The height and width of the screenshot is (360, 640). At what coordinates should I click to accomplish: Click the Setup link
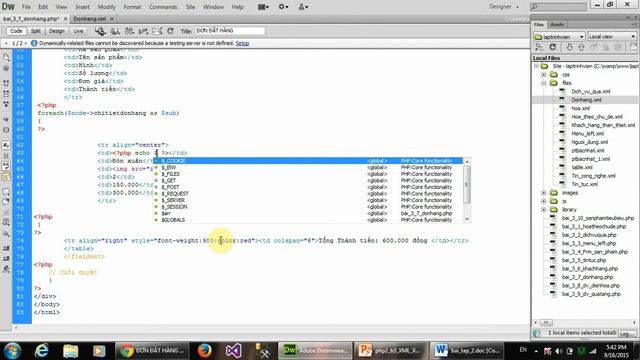click(242, 43)
